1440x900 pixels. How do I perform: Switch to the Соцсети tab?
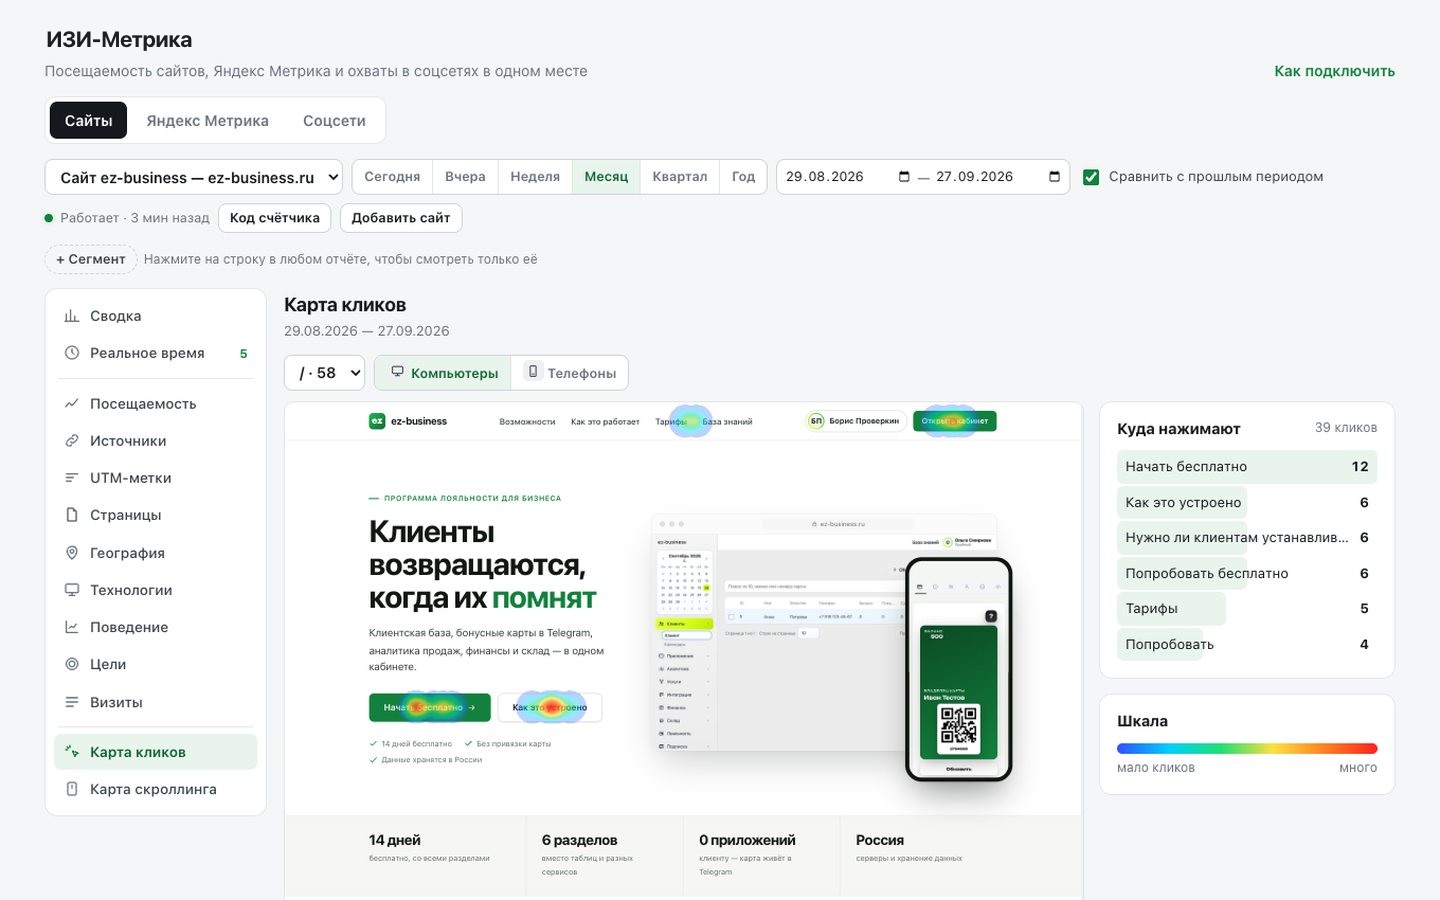pos(334,120)
